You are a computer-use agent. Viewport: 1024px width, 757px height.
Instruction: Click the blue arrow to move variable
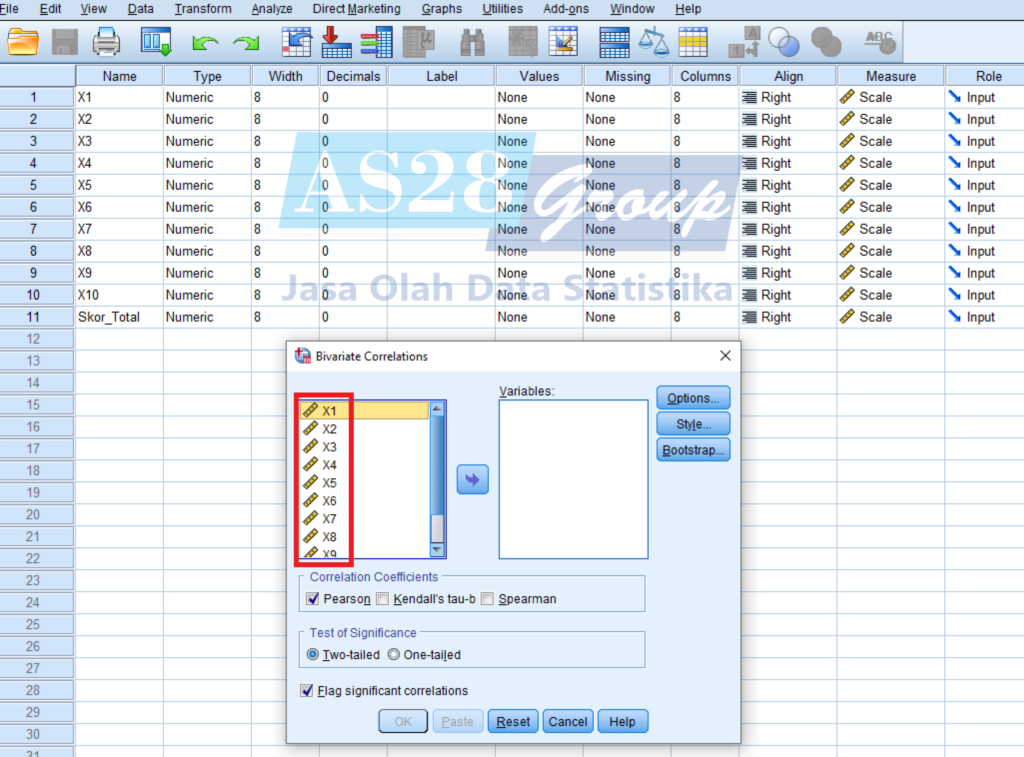[x=472, y=480]
